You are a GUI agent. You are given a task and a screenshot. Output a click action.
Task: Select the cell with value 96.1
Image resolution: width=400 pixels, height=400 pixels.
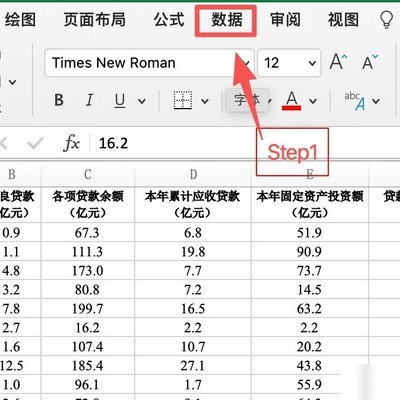click(x=87, y=384)
